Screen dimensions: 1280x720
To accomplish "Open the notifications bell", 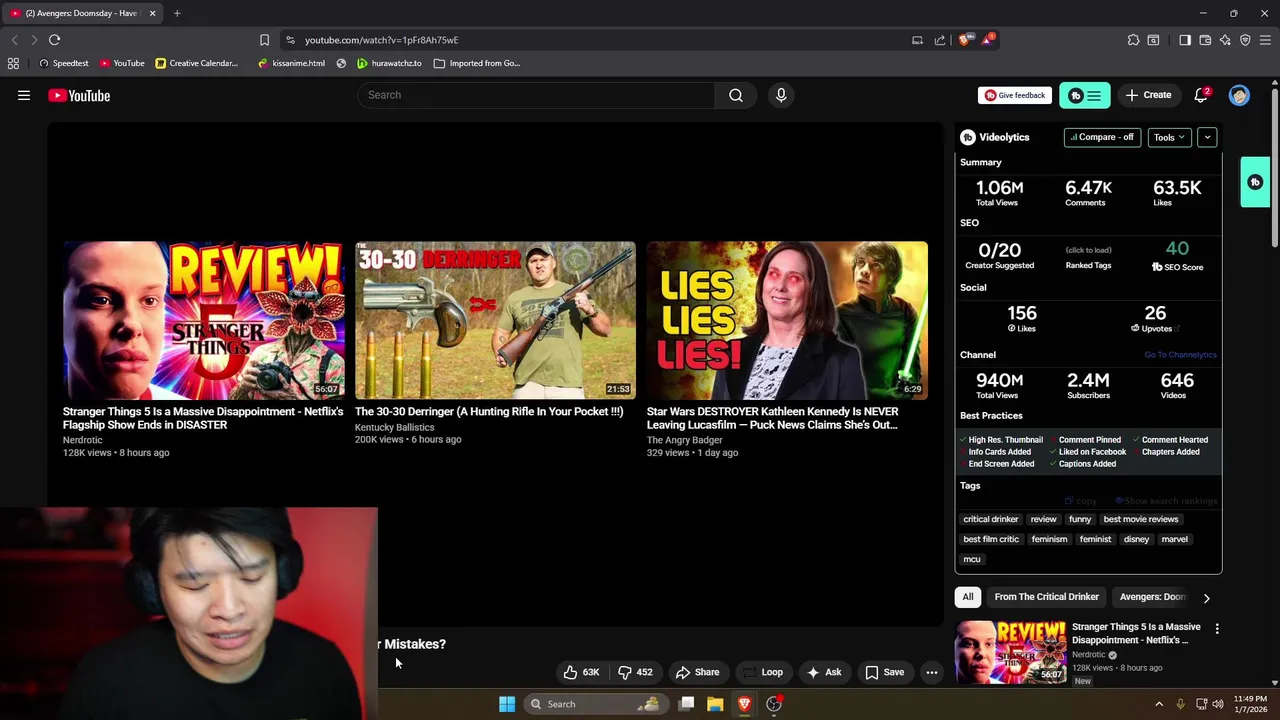I will (x=1201, y=95).
